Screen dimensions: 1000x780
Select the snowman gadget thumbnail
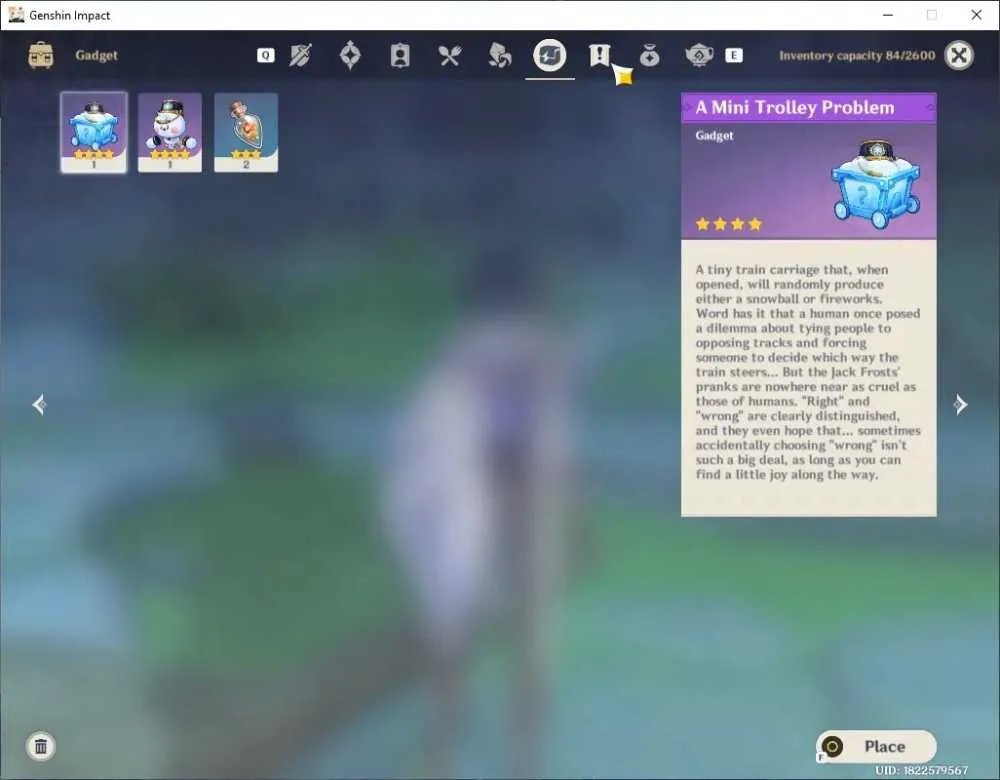(170, 132)
